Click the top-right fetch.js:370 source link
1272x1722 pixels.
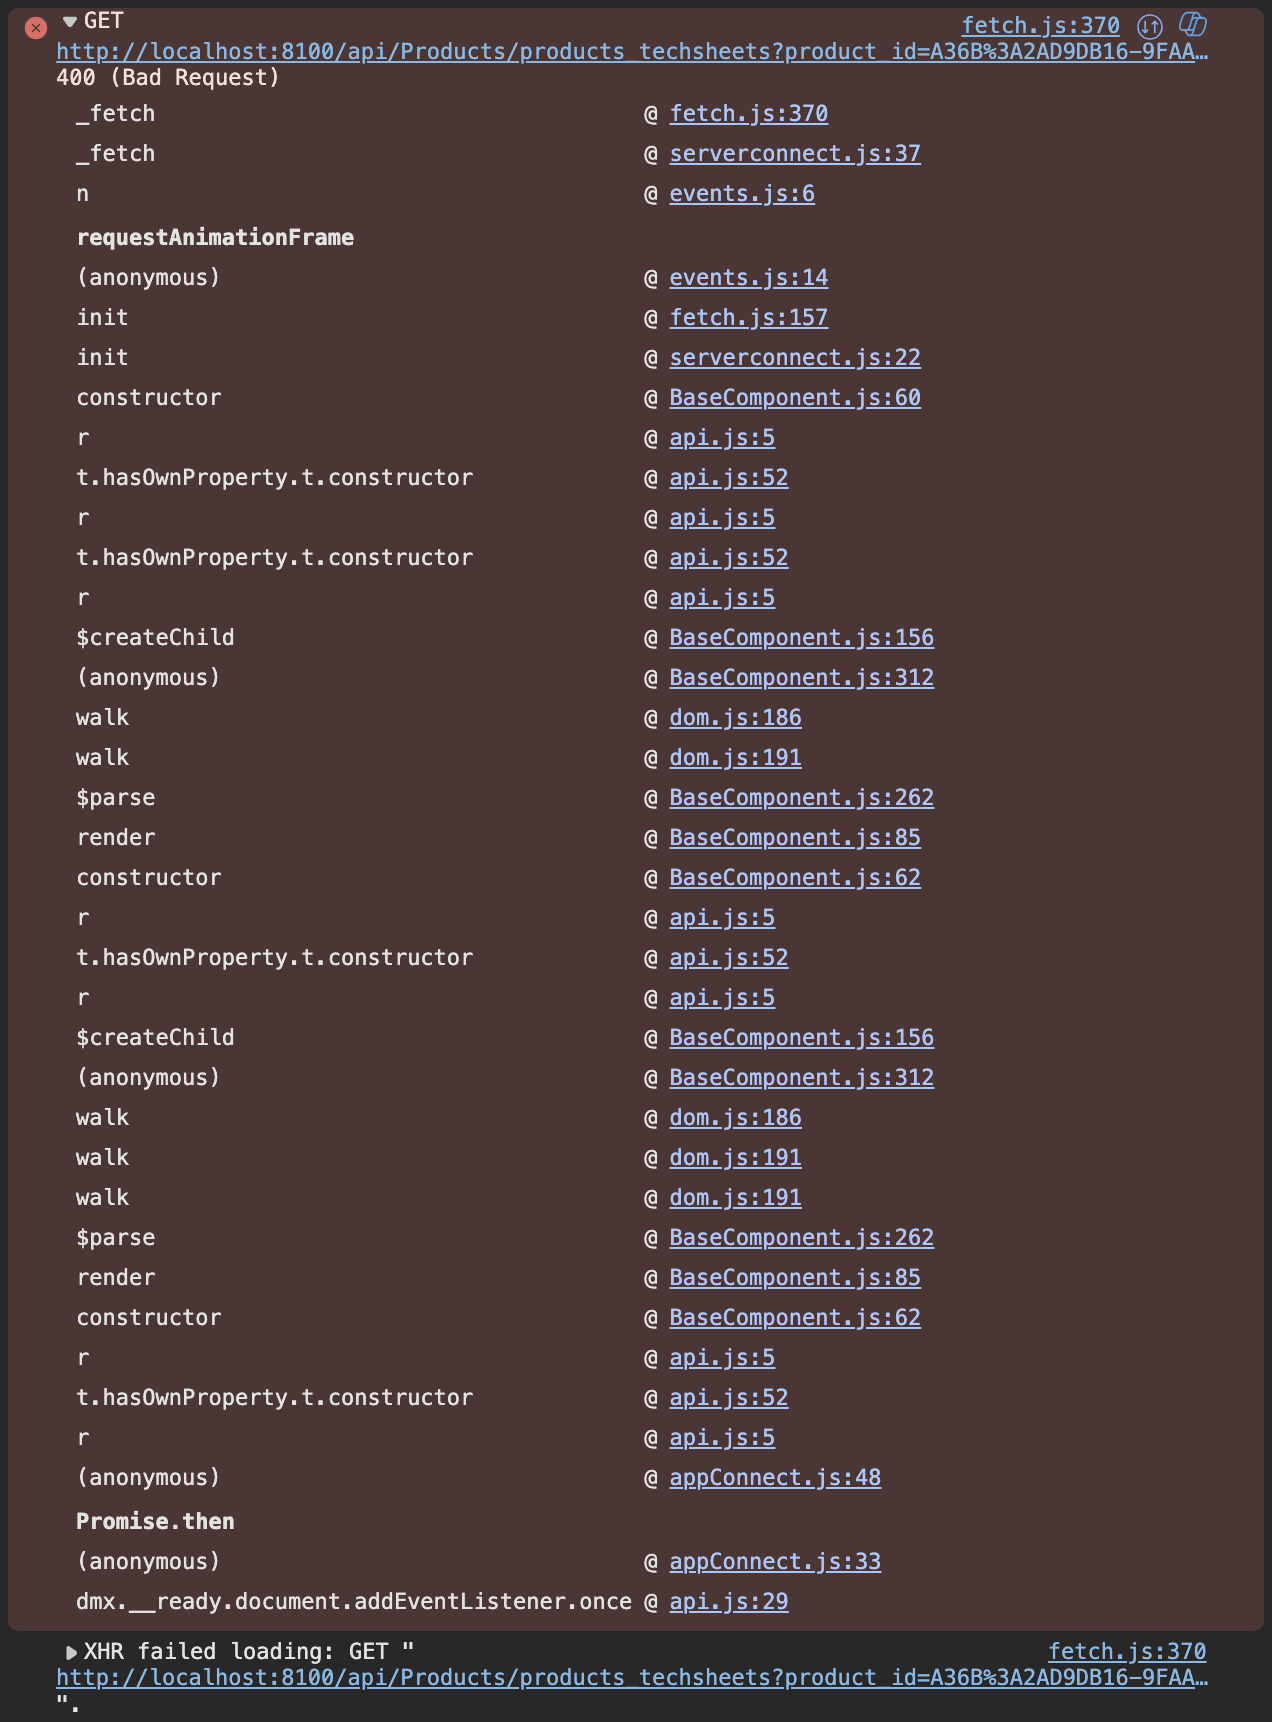click(x=1040, y=25)
